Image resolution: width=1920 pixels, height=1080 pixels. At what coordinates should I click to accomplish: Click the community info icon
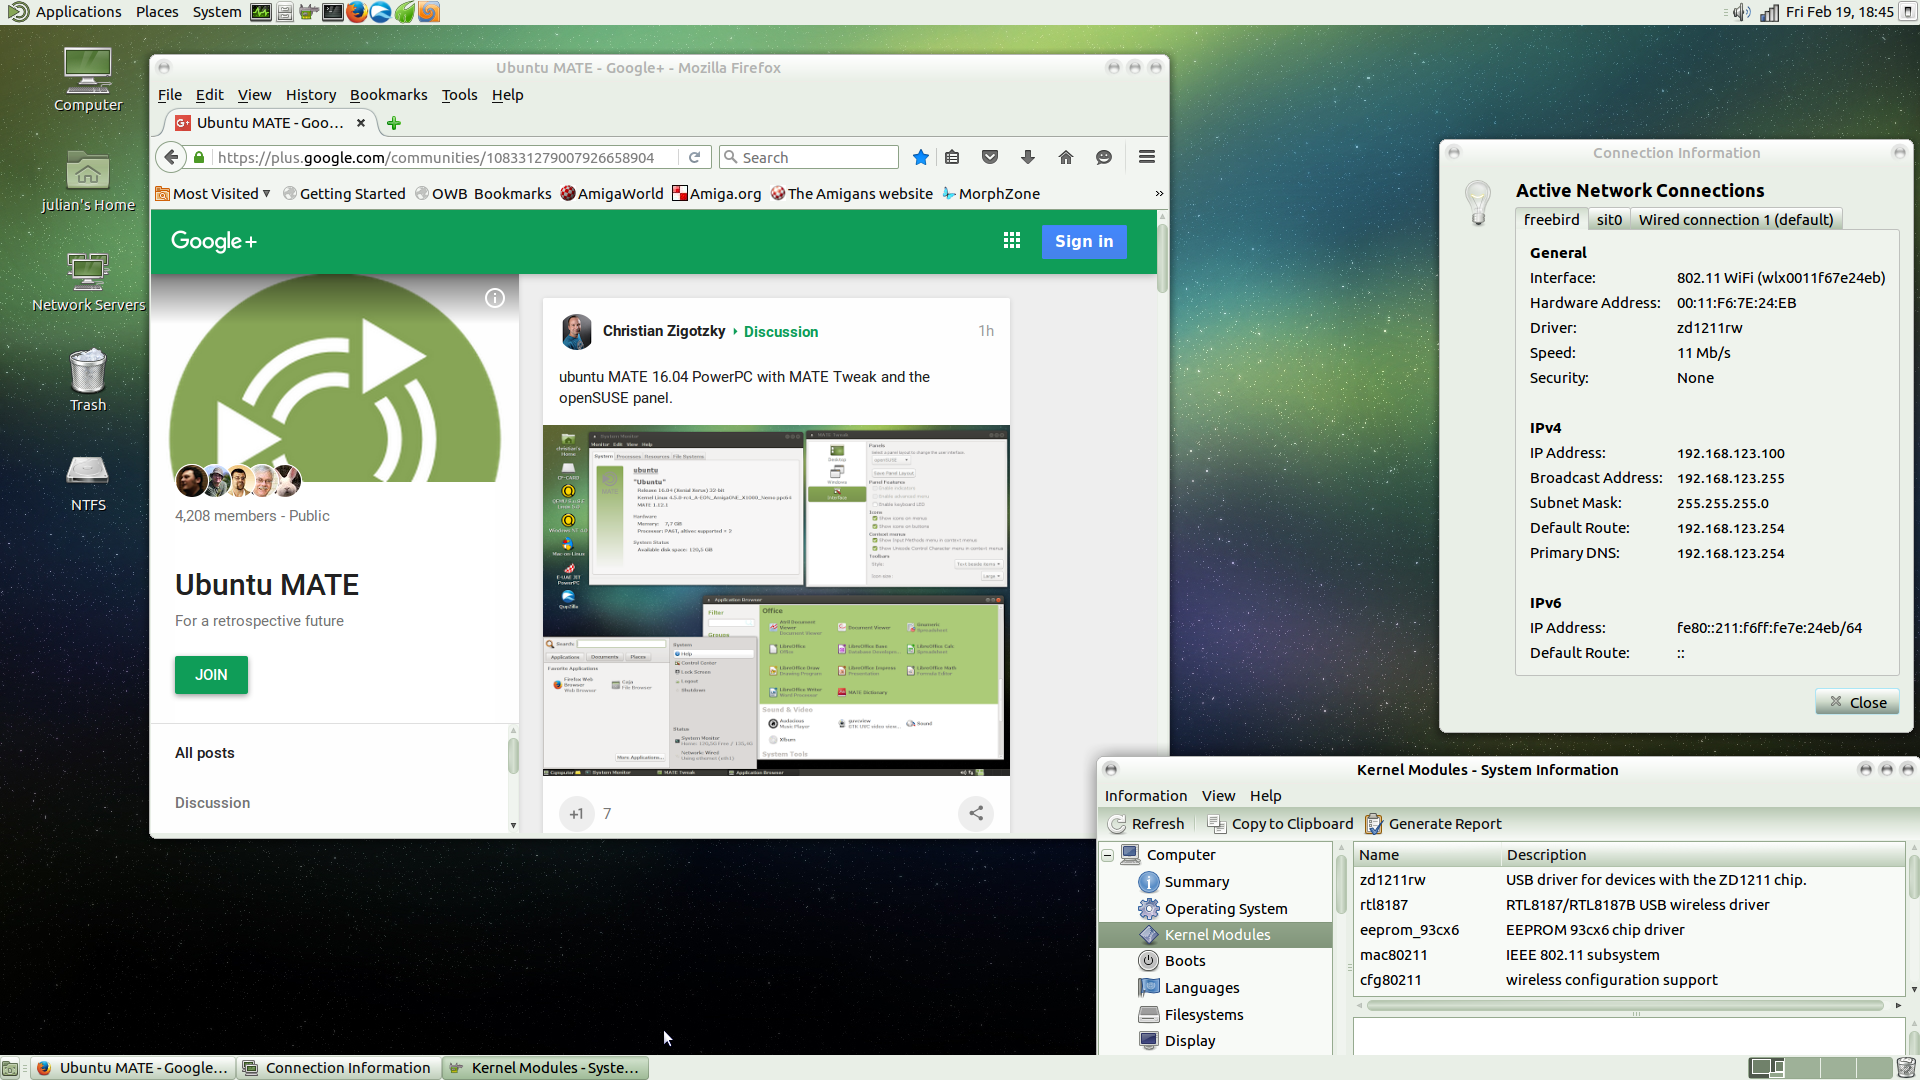(494, 298)
